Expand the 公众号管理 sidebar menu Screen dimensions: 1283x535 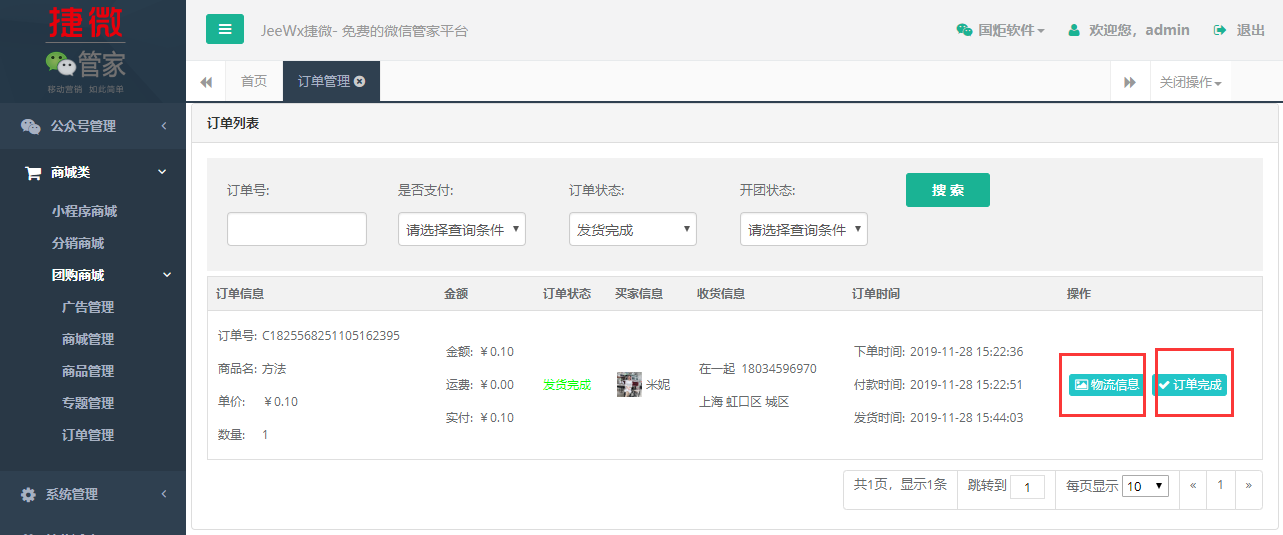[x=93, y=126]
